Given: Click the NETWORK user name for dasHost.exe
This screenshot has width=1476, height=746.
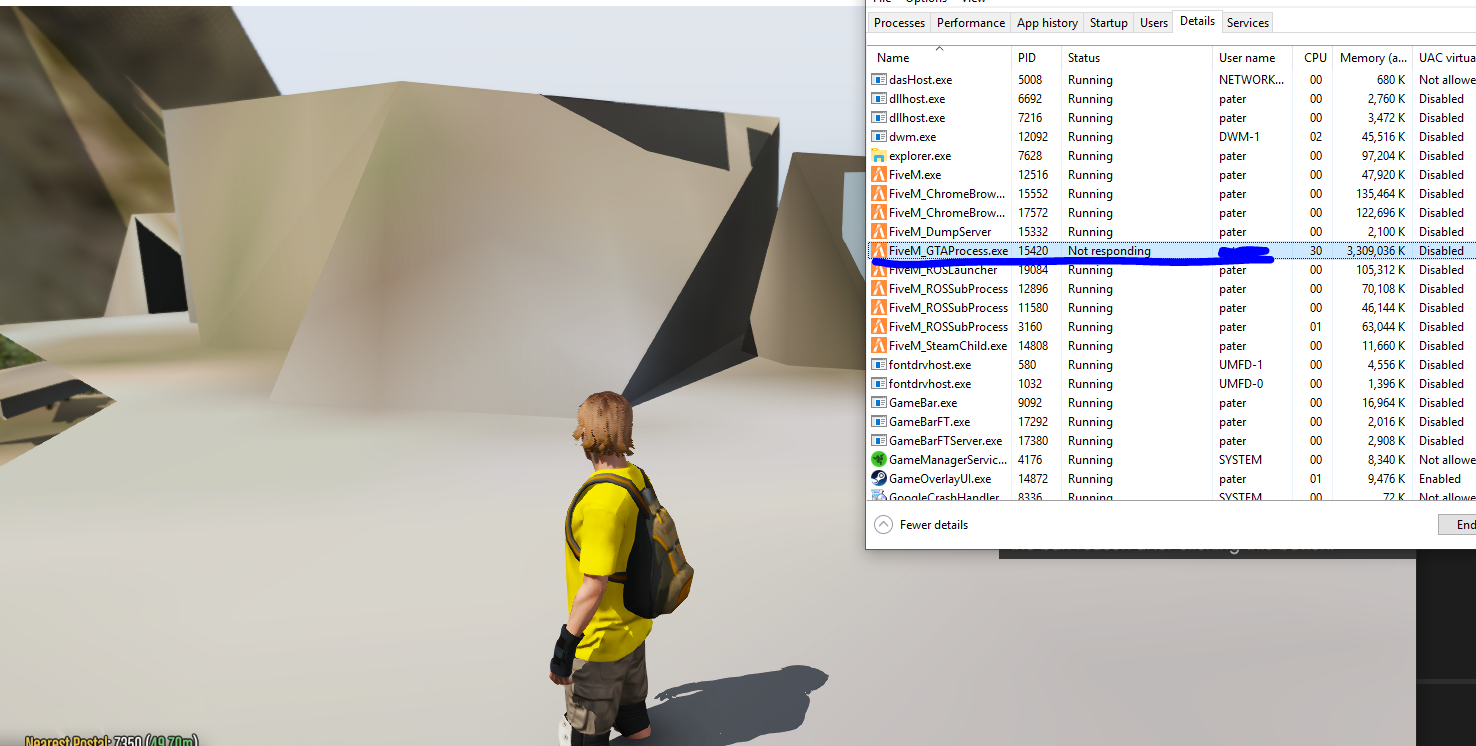Looking at the screenshot, I should 1251,80.
